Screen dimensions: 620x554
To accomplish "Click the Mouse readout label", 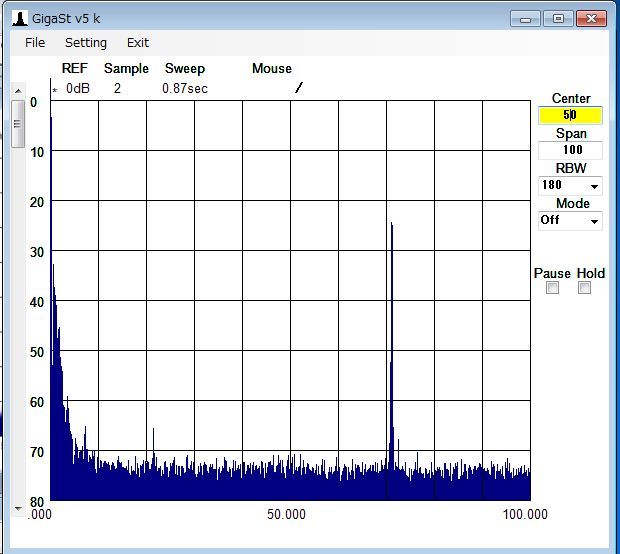I will click(x=272, y=68).
